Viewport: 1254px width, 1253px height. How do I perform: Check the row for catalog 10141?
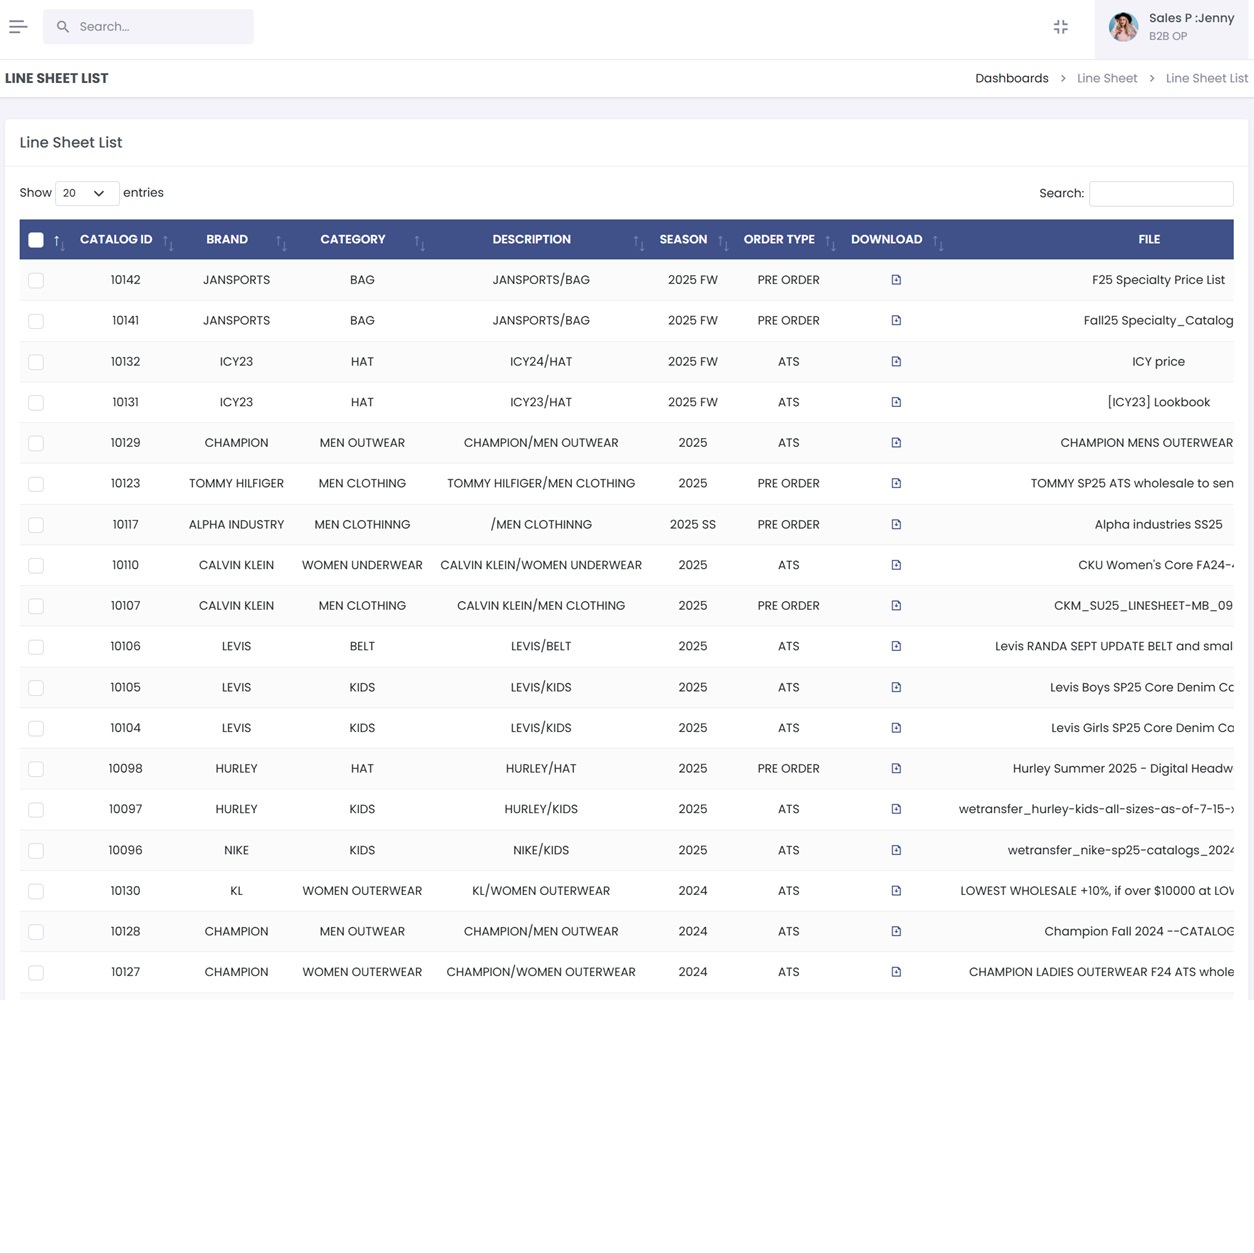[36, 321]
